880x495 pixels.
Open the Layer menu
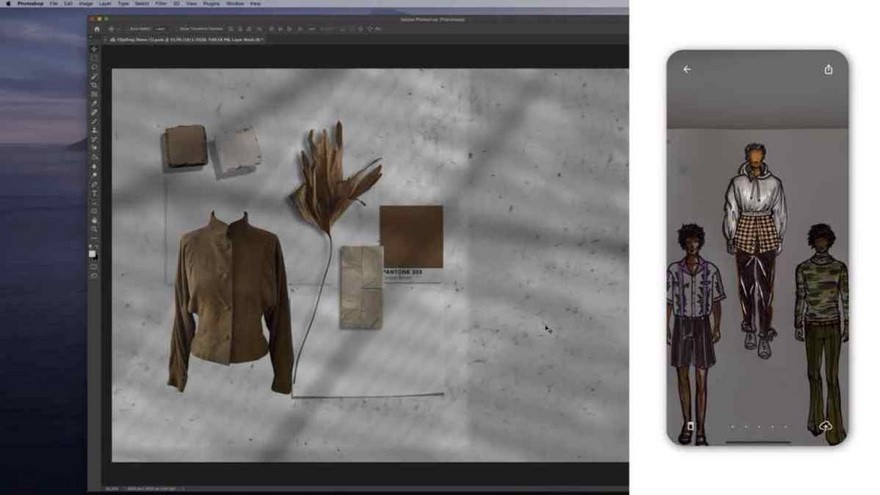(105, 3)
